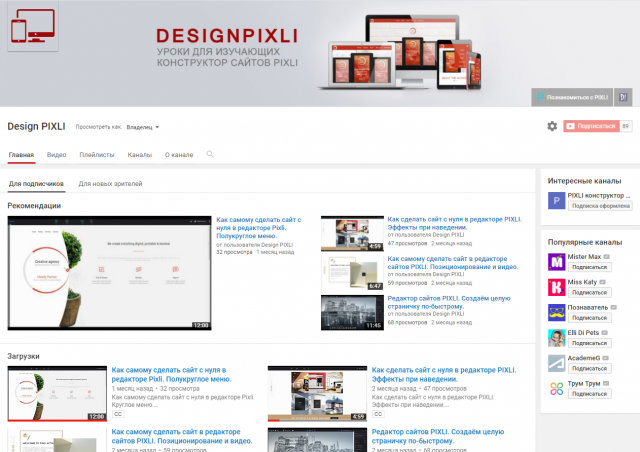The width and height of the screenshot is (640, 452).
Task: Open recommended link Эффекты при наведении
Action: coord(455,223)
